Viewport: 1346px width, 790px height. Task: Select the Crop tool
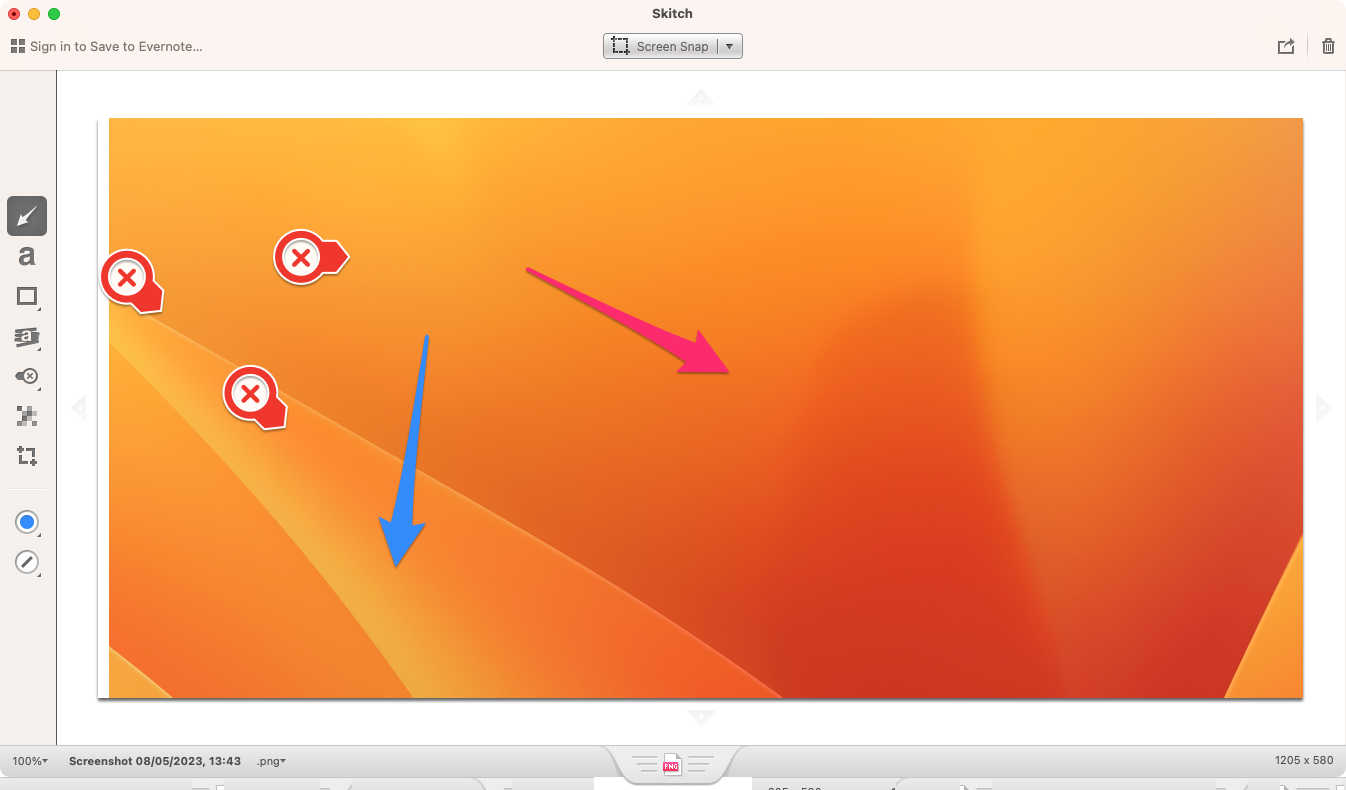(x=27, y=456)
